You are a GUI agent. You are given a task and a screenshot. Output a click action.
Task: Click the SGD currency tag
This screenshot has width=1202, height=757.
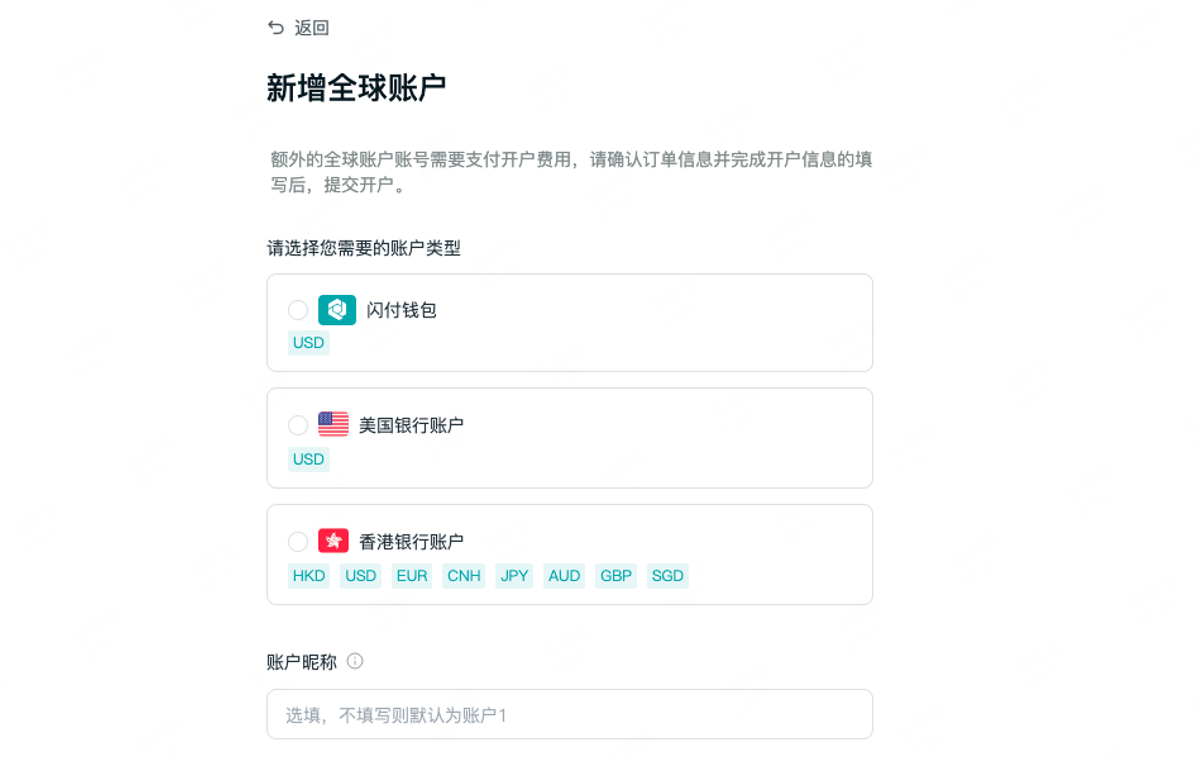click(x=667, y=576)
